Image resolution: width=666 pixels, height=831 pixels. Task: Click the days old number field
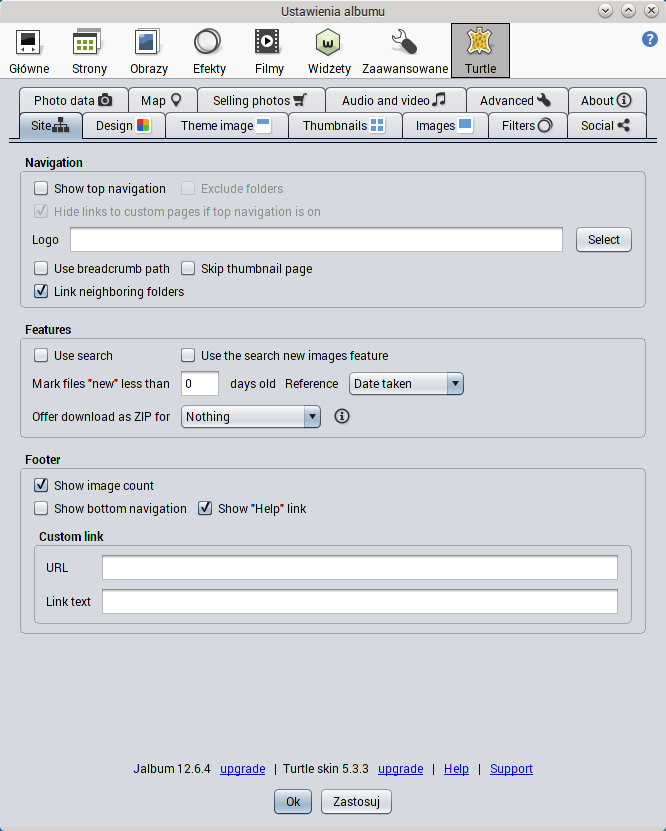pyautogui.click(x=200, y=384)
